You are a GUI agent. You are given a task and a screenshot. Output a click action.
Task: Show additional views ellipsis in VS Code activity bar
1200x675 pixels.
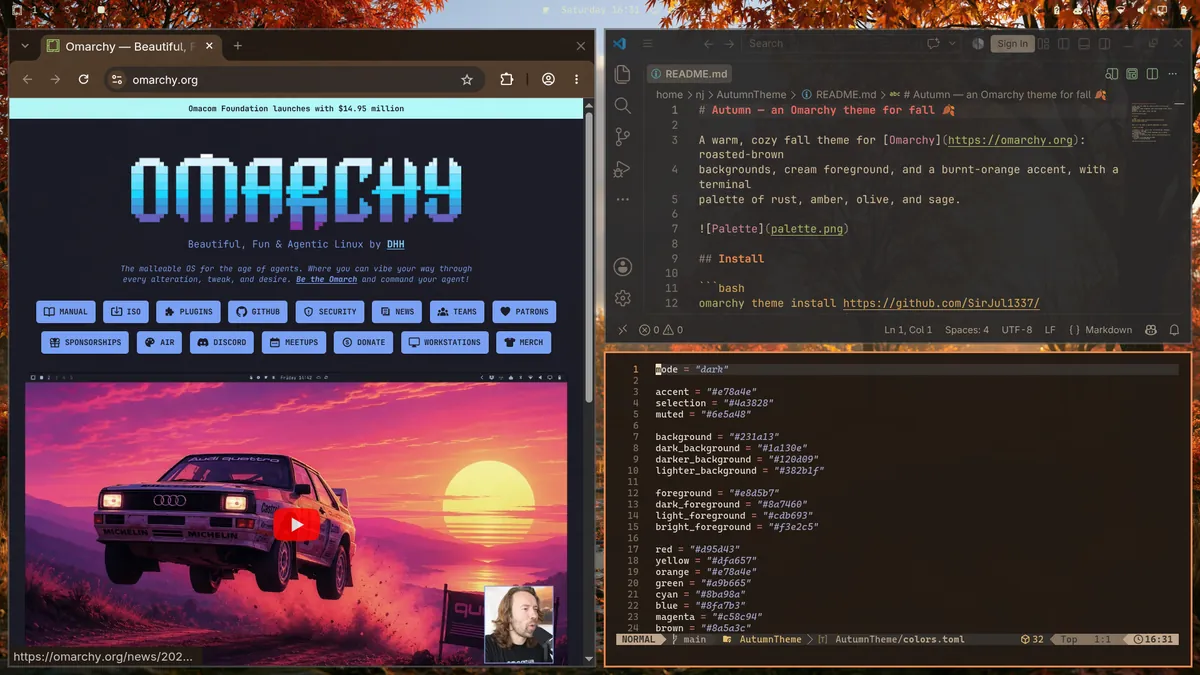(x=622, y=199)
